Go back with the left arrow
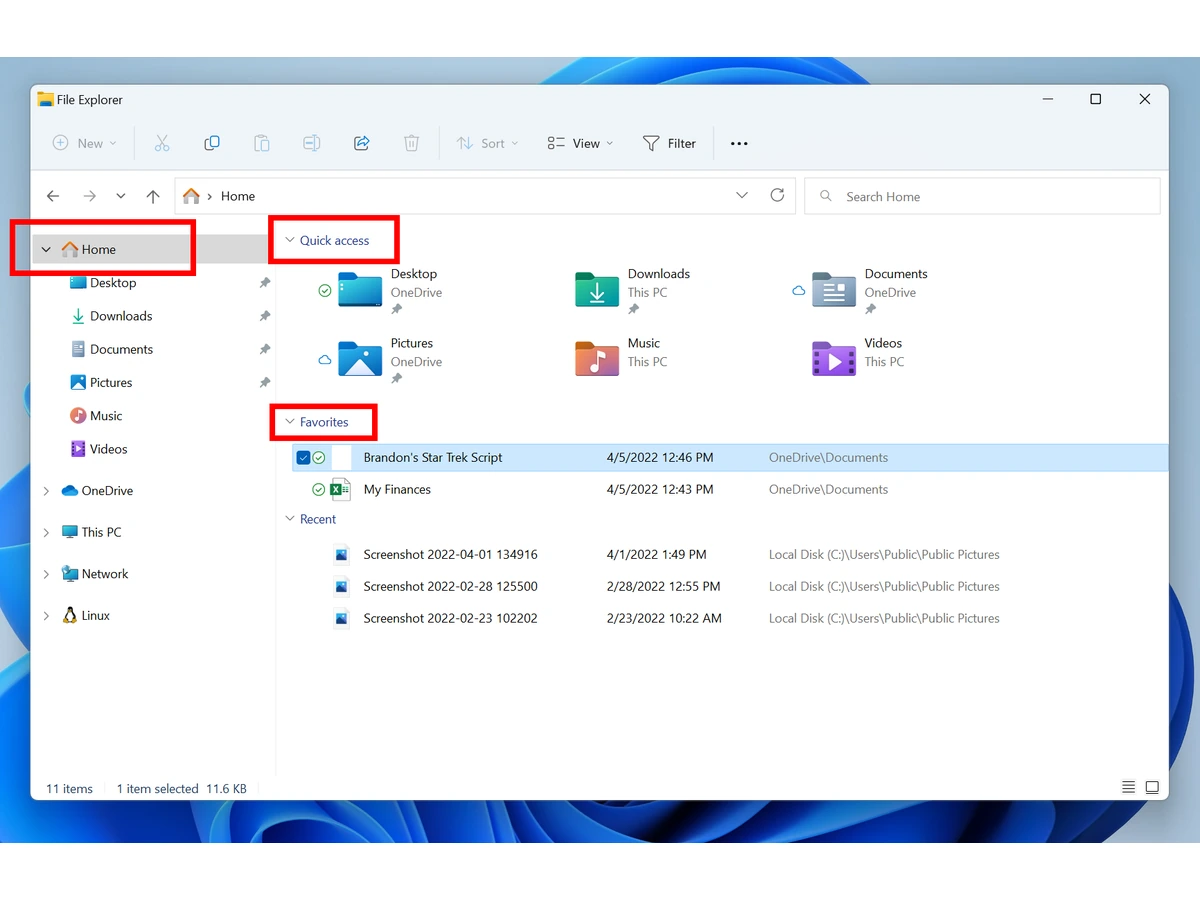 tap(53, 196)
